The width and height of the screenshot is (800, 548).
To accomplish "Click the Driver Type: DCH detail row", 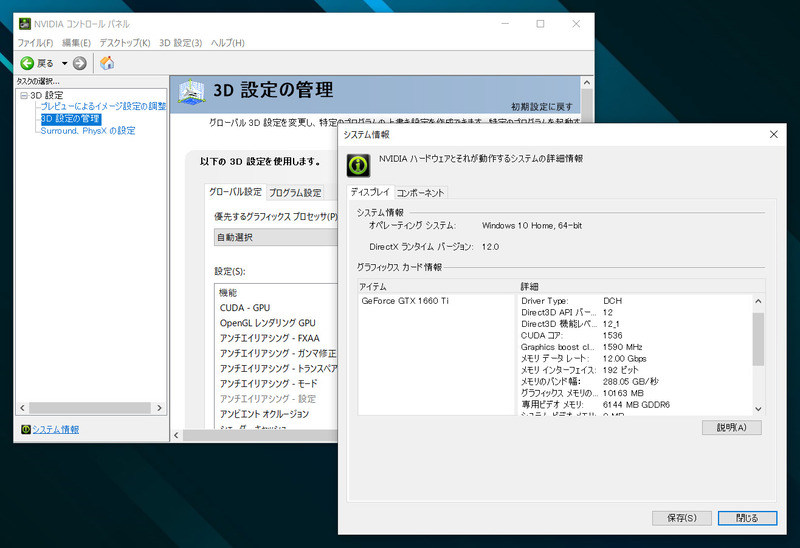I will (x=635, y=301).
